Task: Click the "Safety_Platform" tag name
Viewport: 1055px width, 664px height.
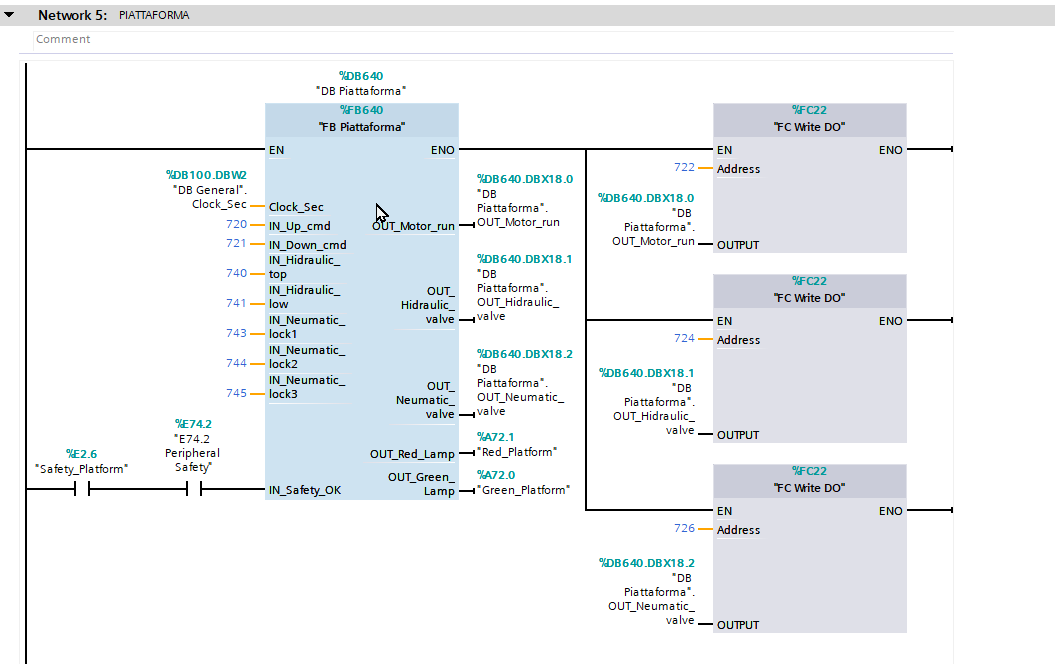Action: pos(81,469)
